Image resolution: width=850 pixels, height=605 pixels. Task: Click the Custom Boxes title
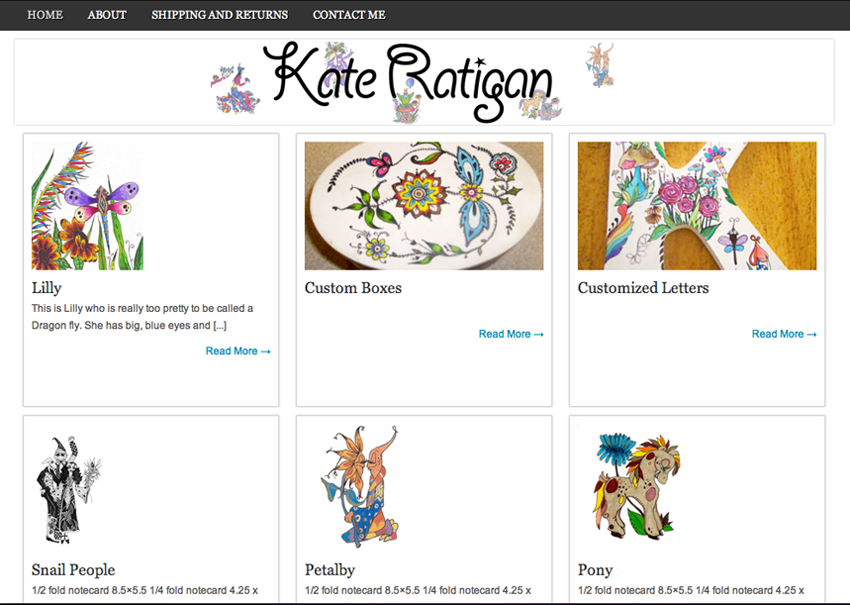[353, 288]
